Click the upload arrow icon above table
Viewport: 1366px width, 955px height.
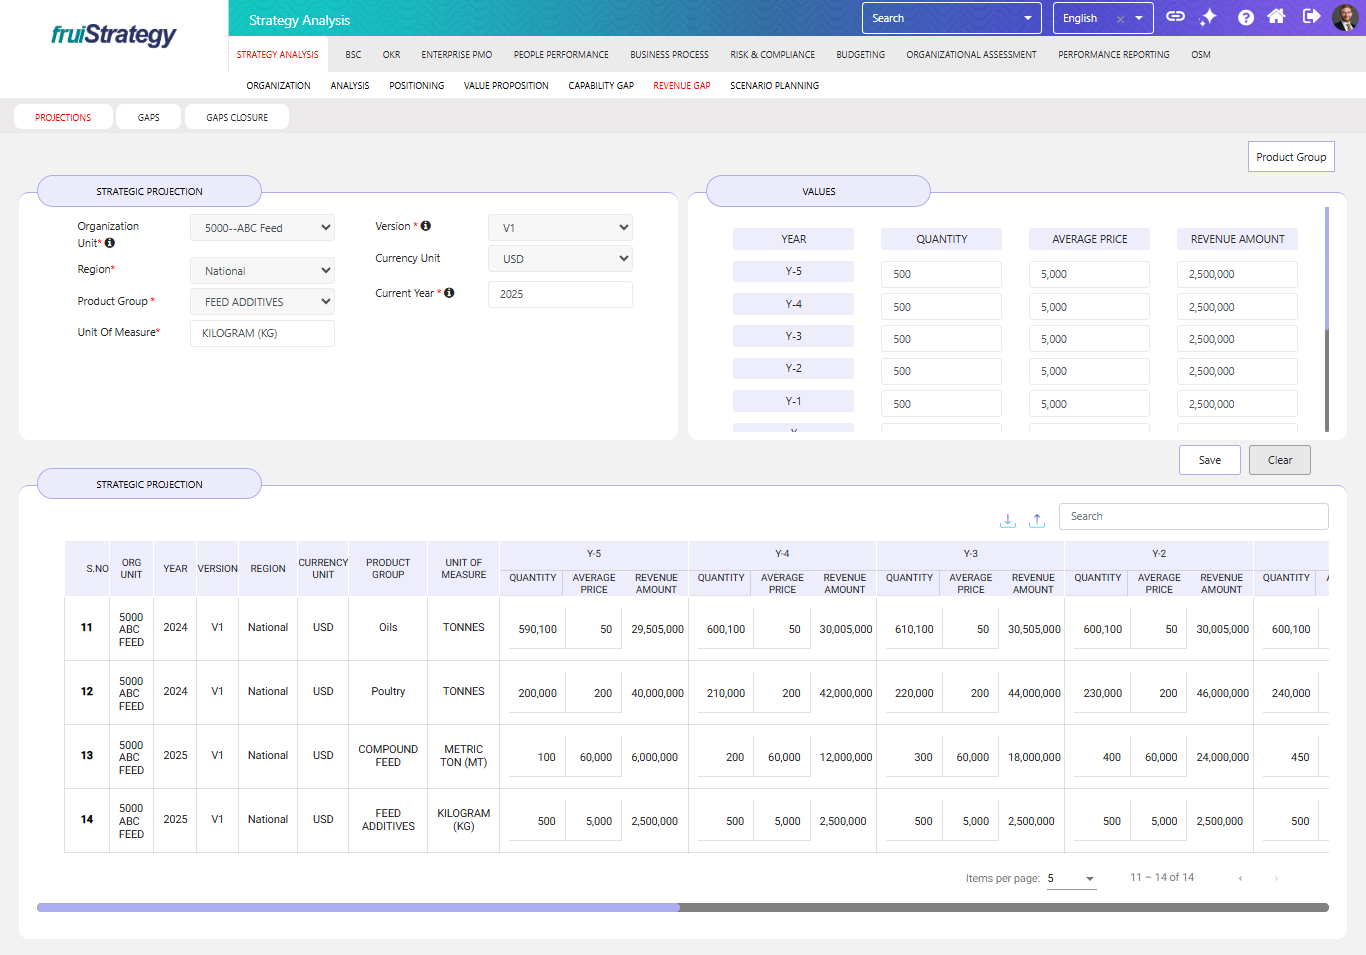(x=1037, y=520)
